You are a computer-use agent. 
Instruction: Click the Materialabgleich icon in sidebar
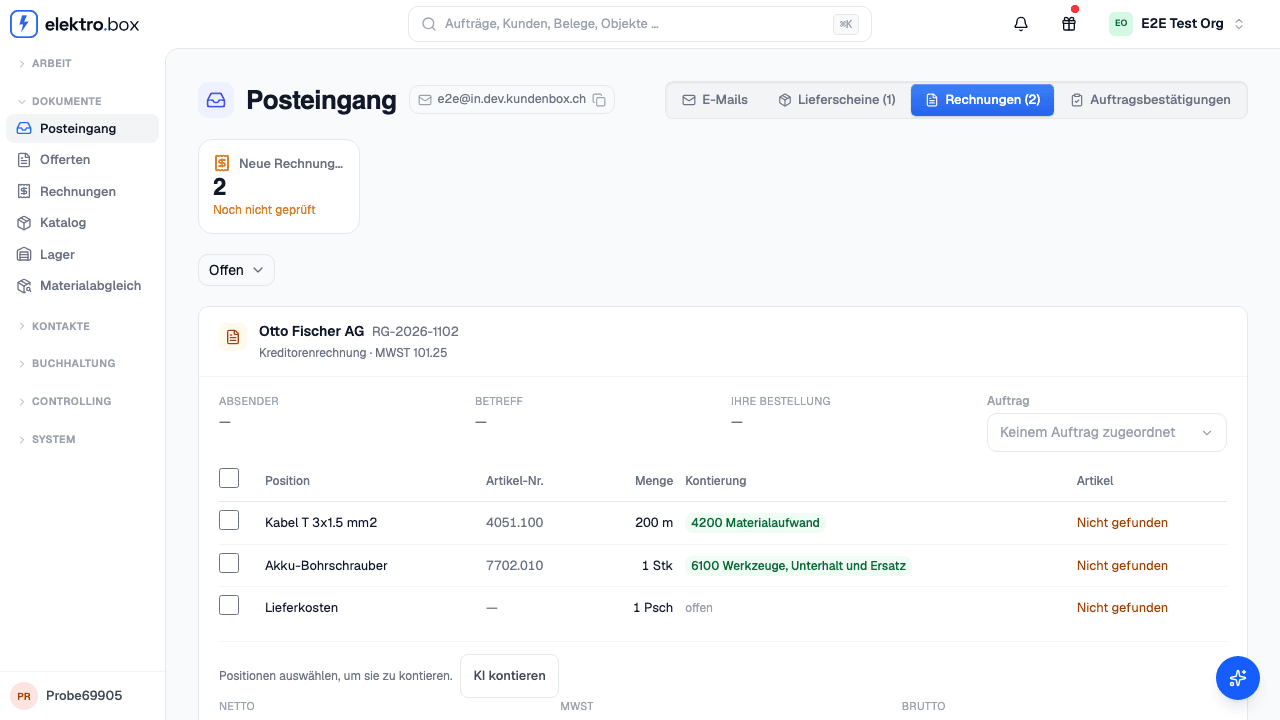pos(24,286)
